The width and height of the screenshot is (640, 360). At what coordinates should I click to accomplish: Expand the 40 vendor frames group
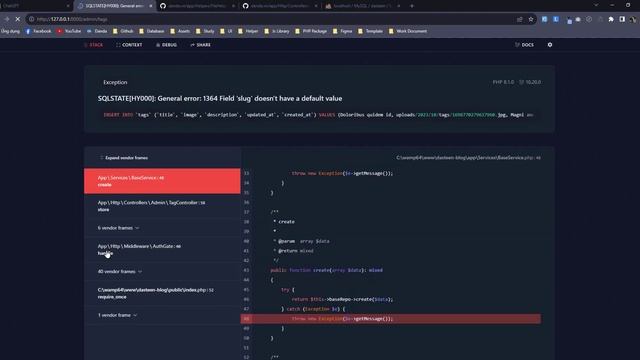120,271
